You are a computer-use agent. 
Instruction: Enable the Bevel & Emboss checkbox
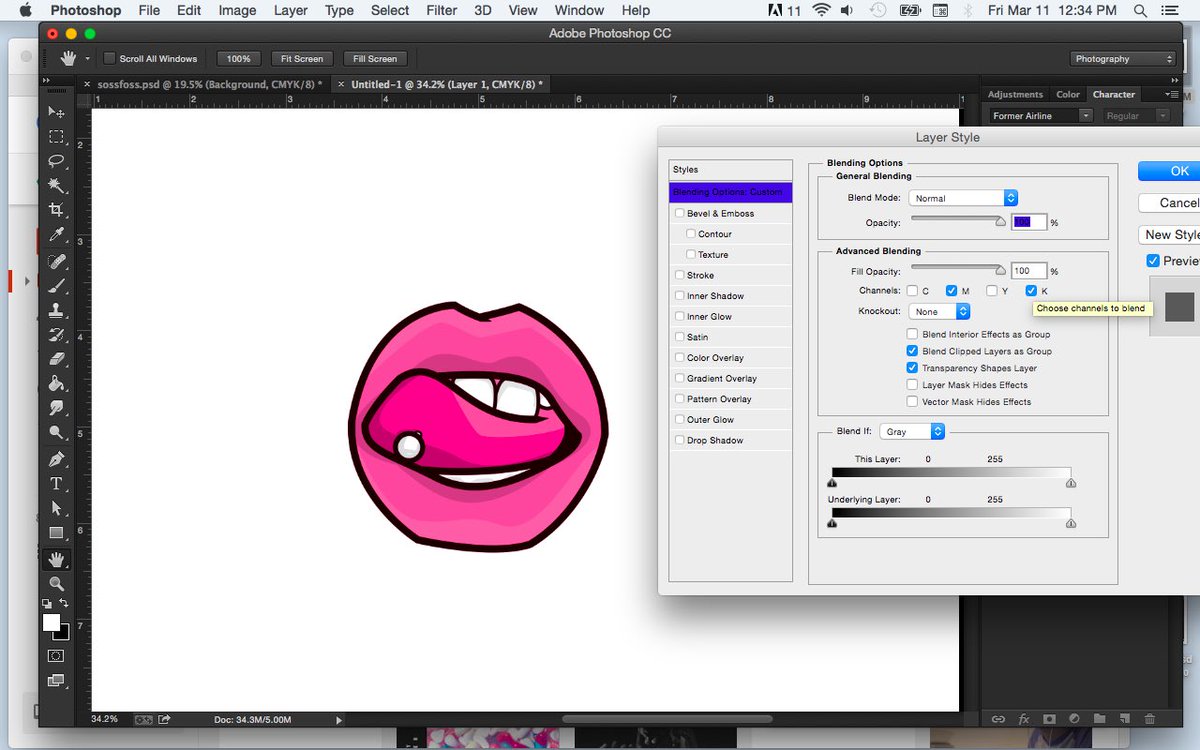click(x=680, y=213)
